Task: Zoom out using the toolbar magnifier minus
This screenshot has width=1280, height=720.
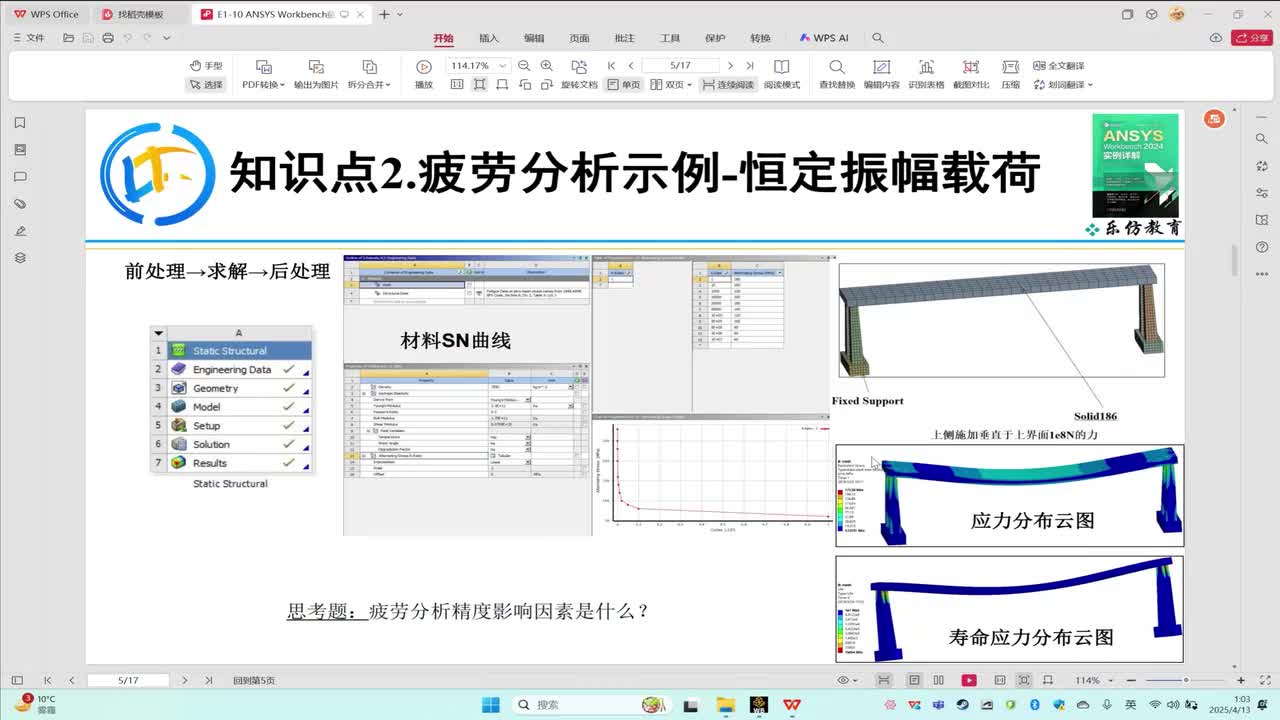Action: [x=524, y=66]
